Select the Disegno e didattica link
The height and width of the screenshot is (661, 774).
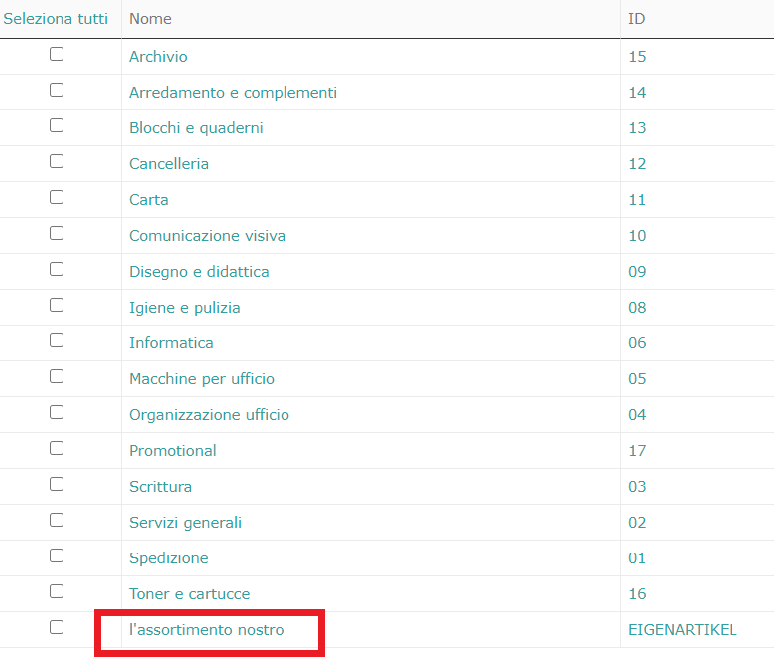[199, 272]
